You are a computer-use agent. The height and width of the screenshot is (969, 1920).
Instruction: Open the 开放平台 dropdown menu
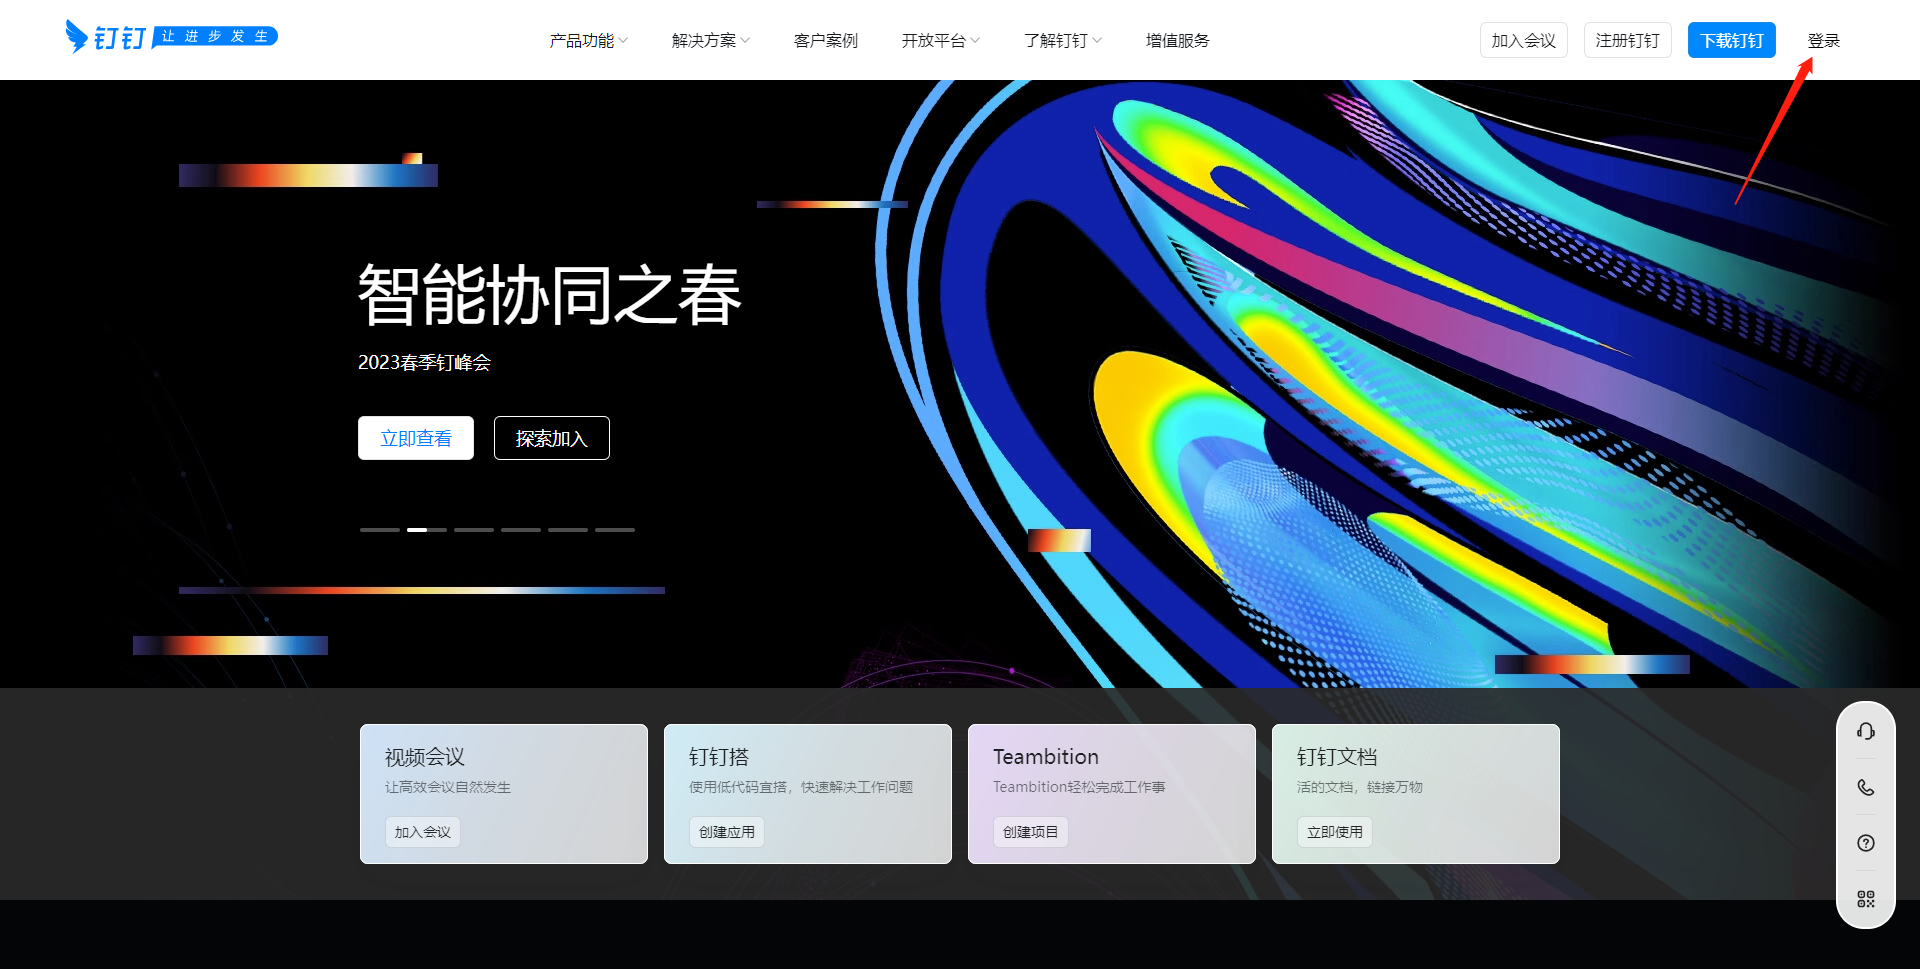click(940, 41)
